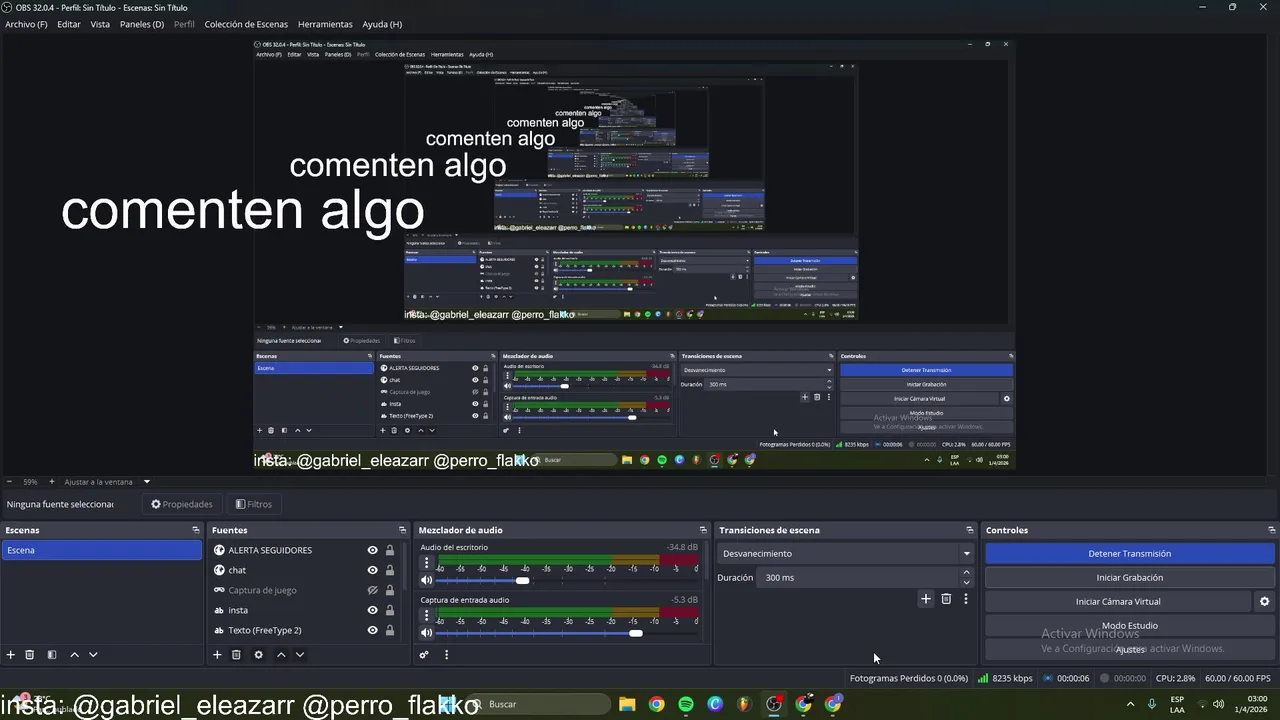Zoom in the preview with plus icon
Viewport: 1280px width, 720px height.
pyautogui.click(x=53, y=482)
